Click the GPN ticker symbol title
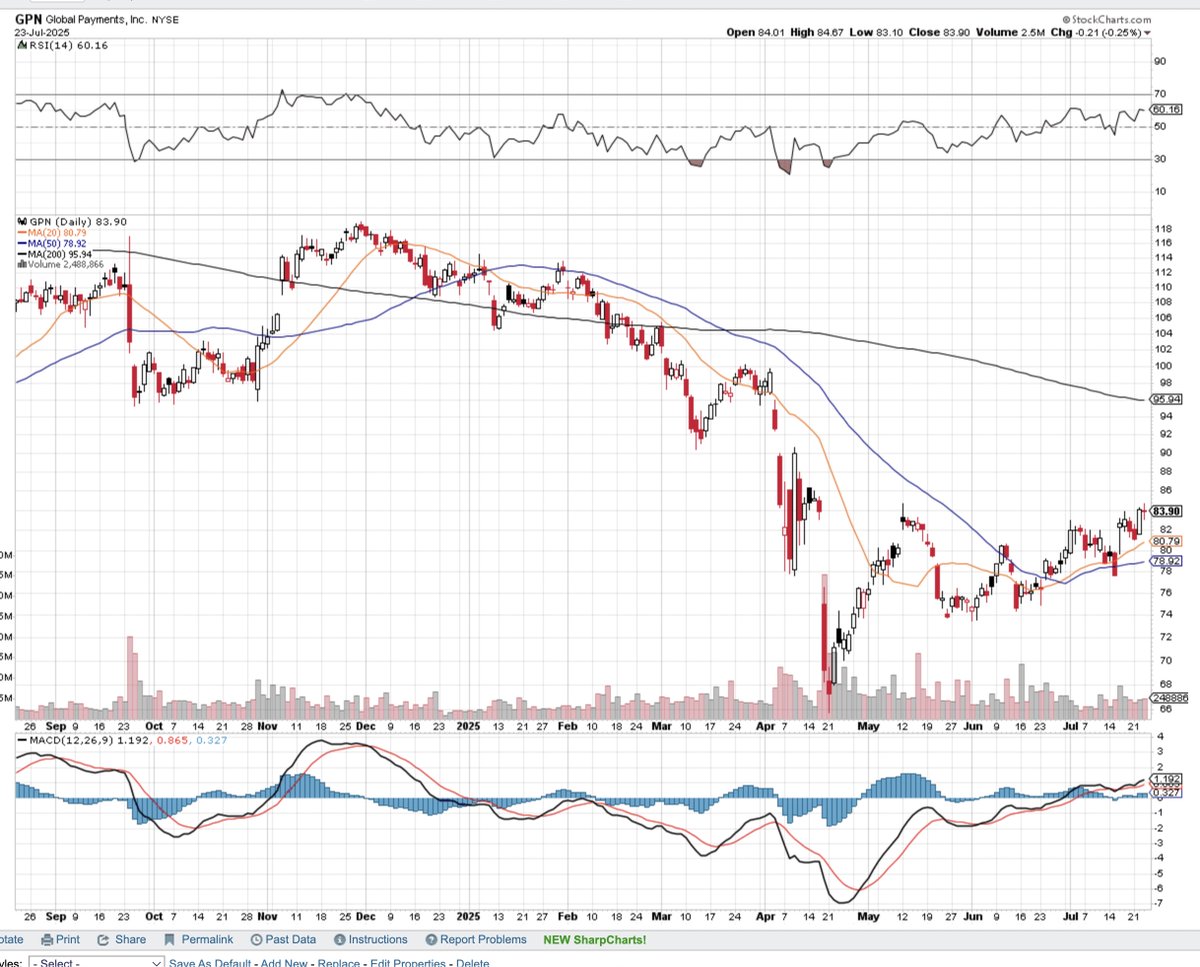Screen dimensions: 1200x967 coord(28,18)
